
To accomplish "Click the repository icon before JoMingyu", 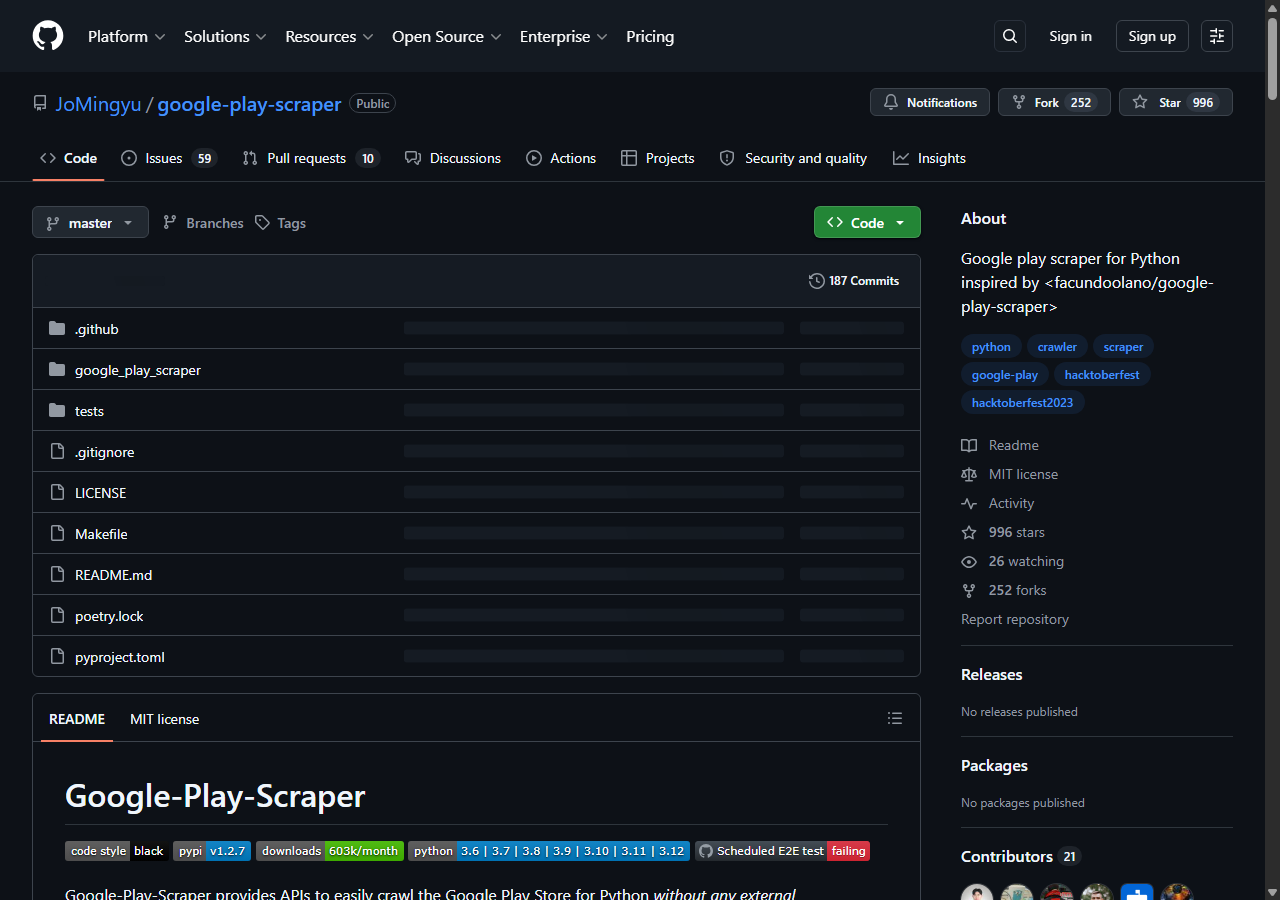I will coord(40,103).
